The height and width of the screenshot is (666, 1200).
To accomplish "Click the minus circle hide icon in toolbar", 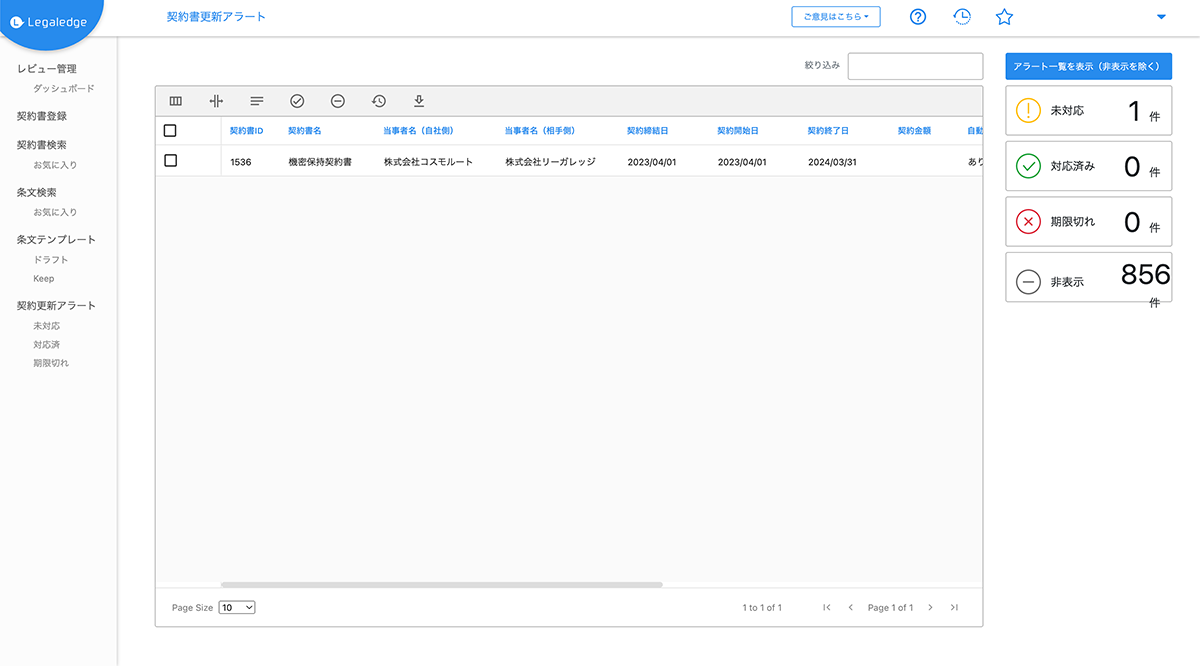I will (x=338, y=101).
